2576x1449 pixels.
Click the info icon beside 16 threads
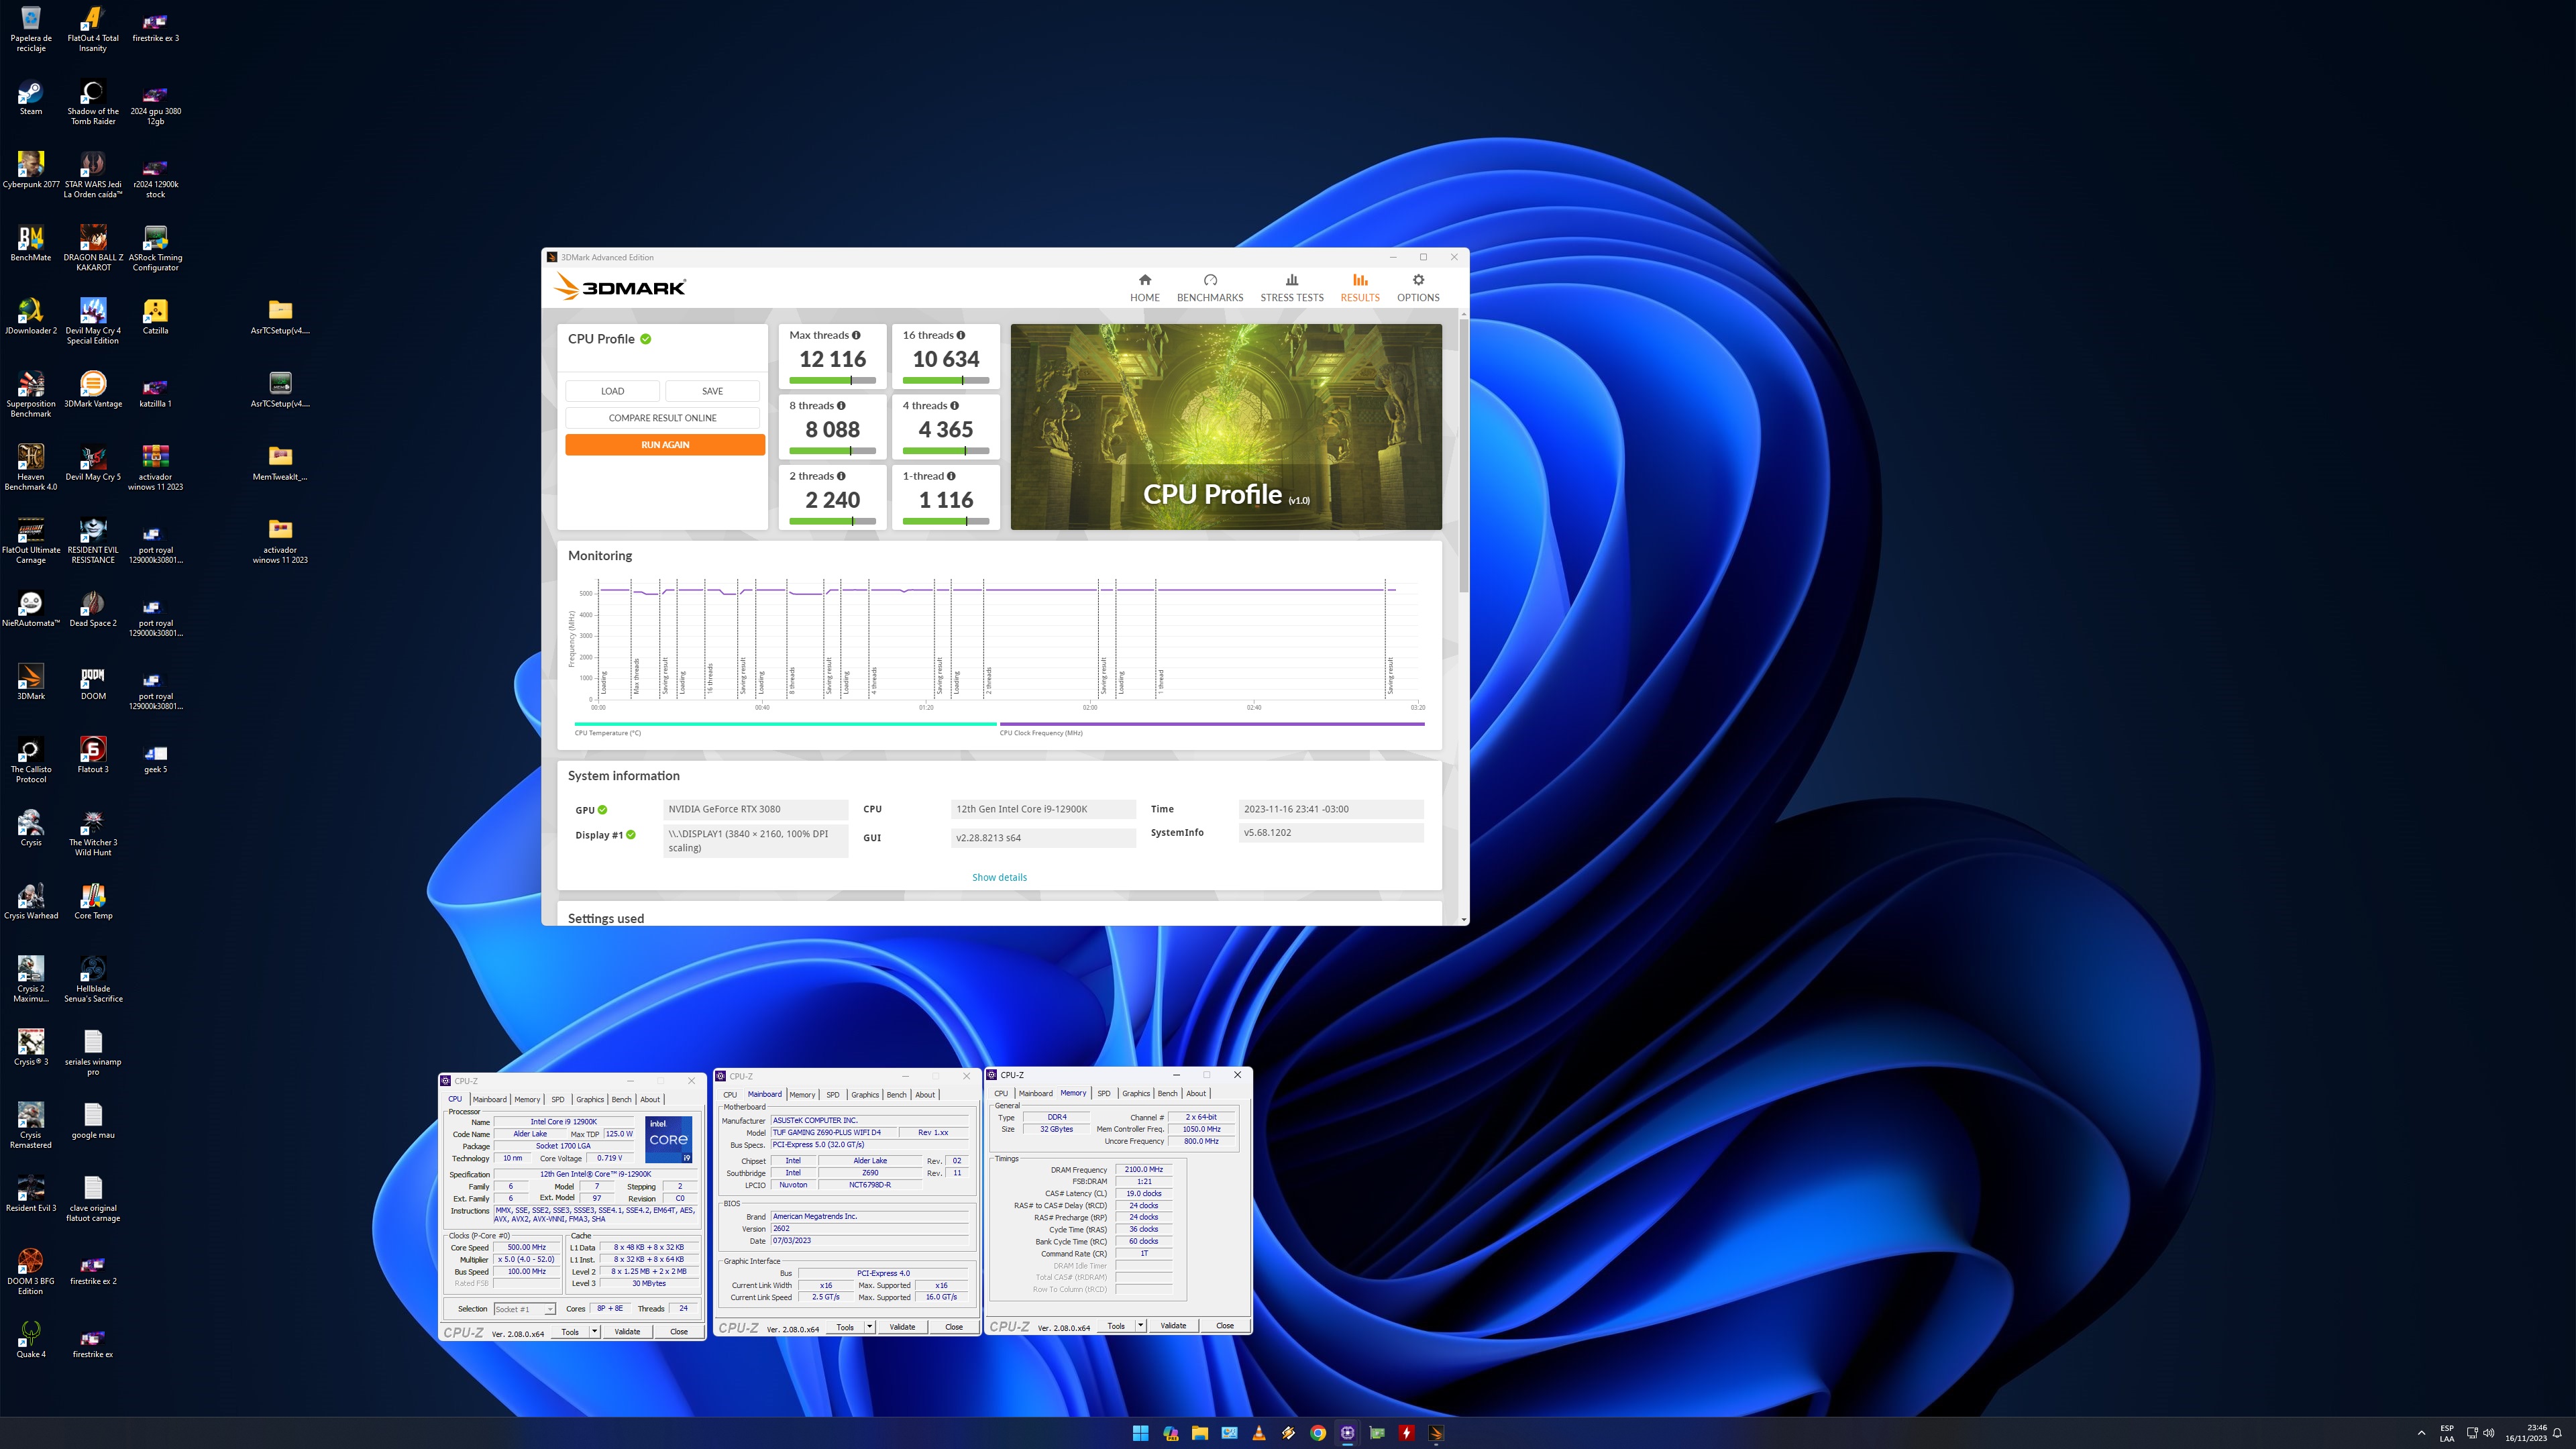961,335
